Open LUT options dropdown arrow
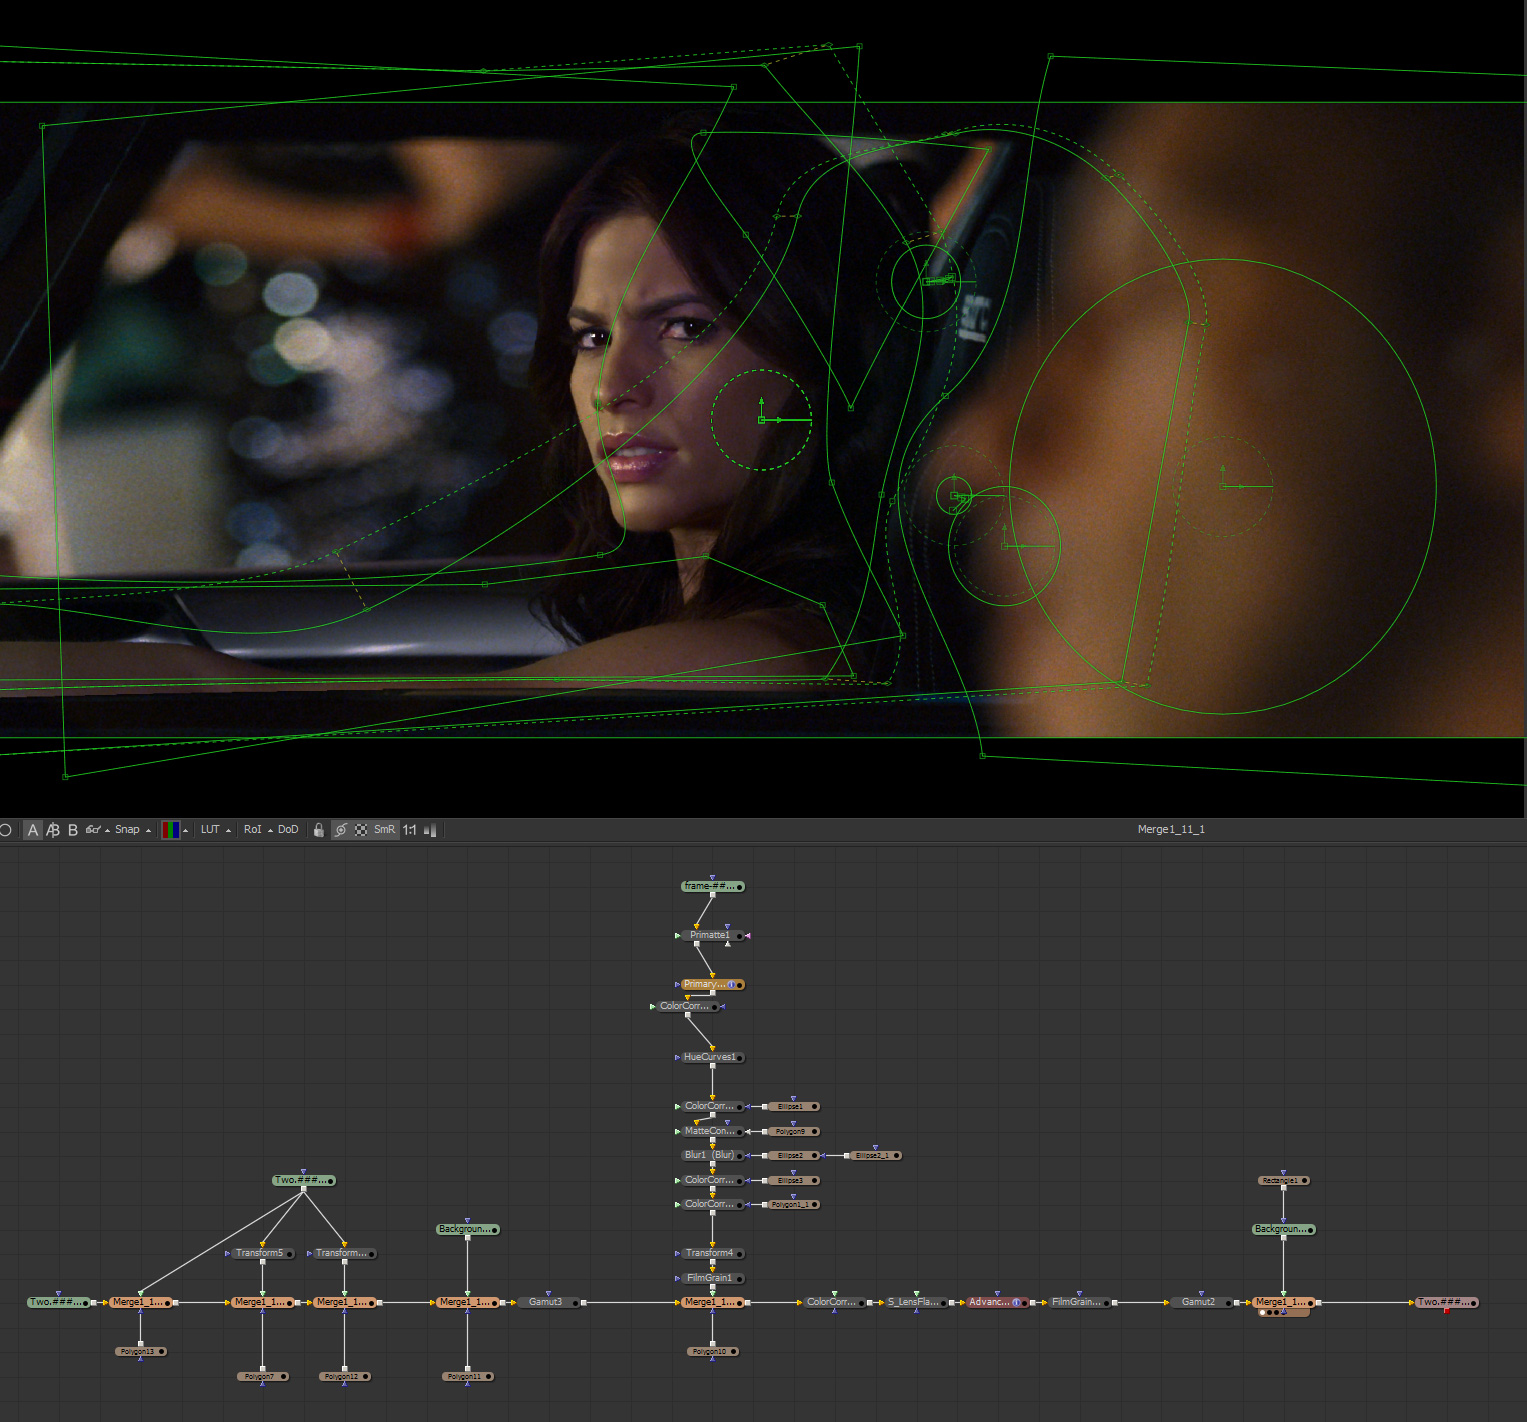1527x1422 pixels. point(229,831)
